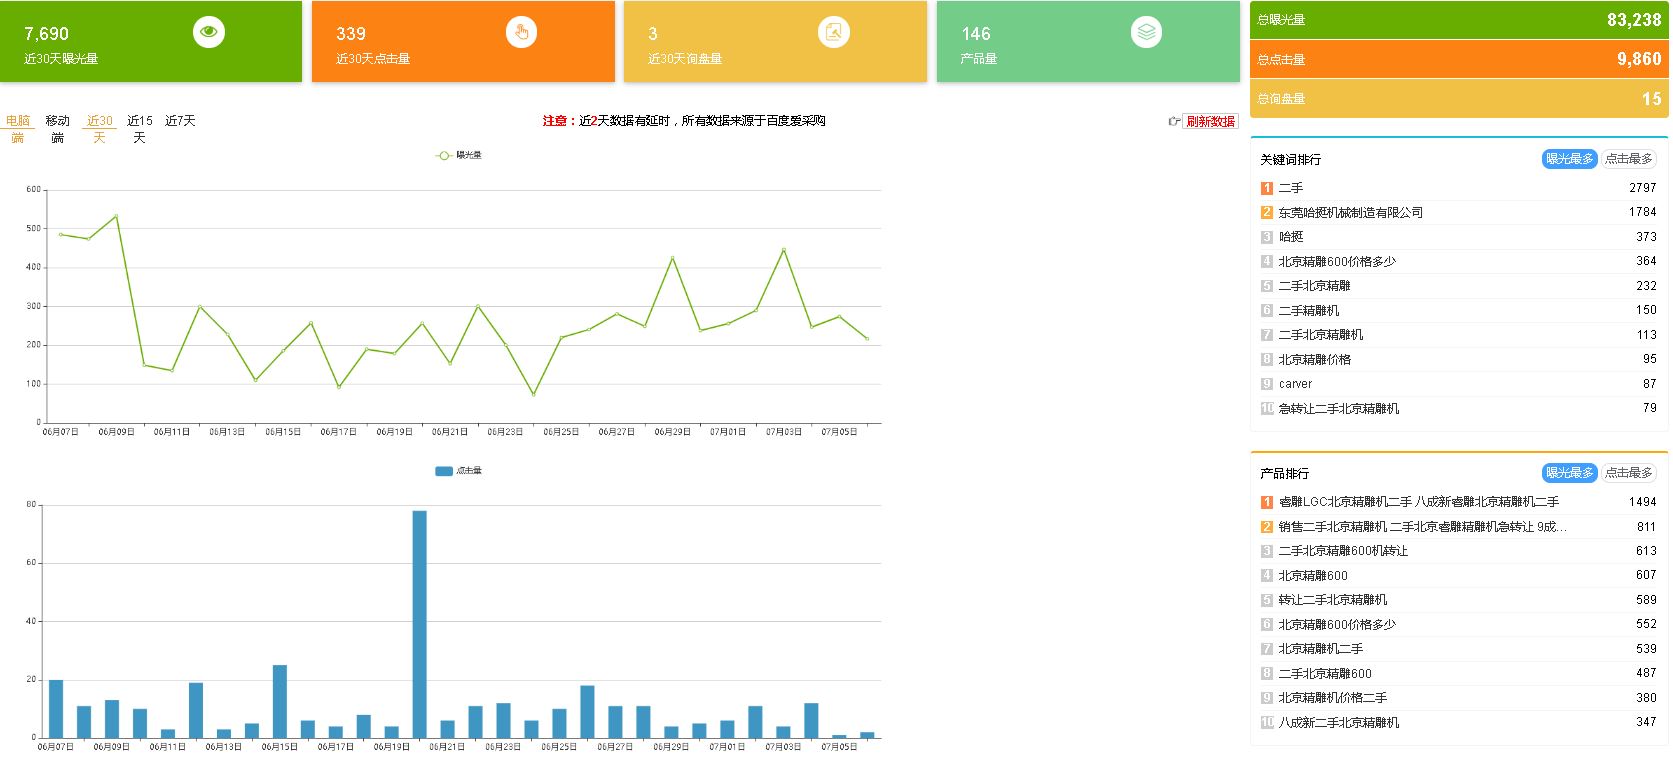
Task: Select 曝光最多 in the 关键词排行 panel
Action: coord(1569,159)
